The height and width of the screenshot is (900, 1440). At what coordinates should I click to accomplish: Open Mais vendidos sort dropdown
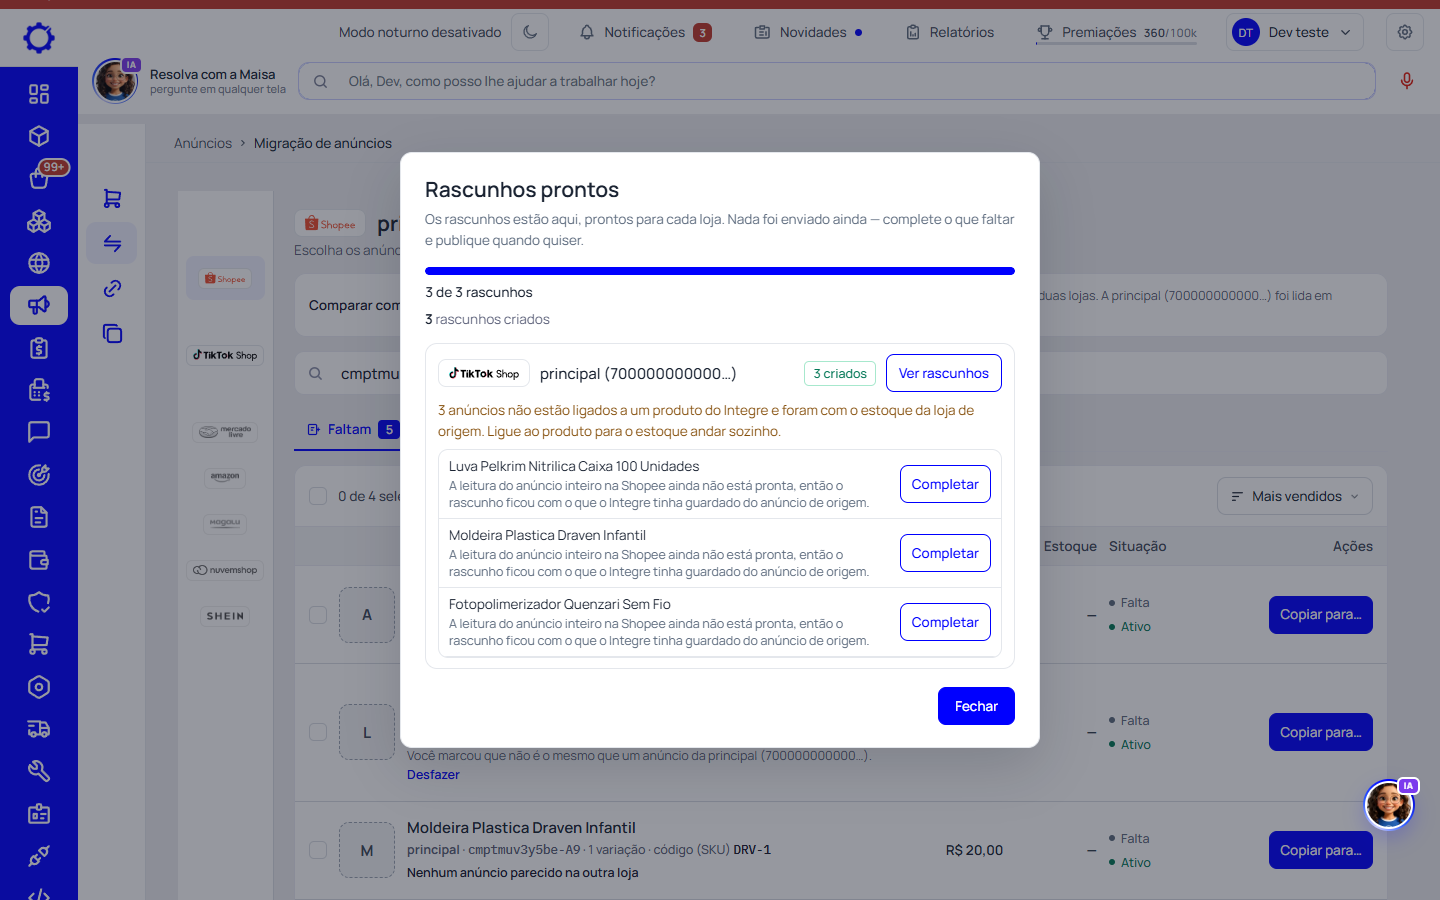tap(1295, 496)
